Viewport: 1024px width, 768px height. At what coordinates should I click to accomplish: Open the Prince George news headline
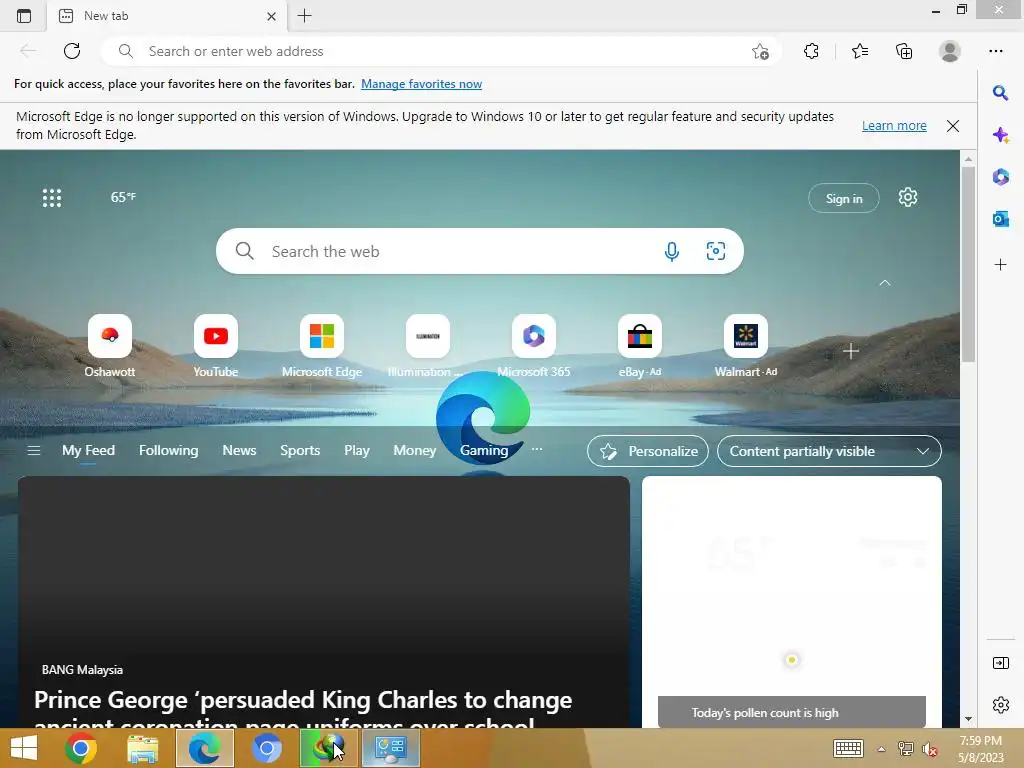pyautogui.click(x=303, y=709)
